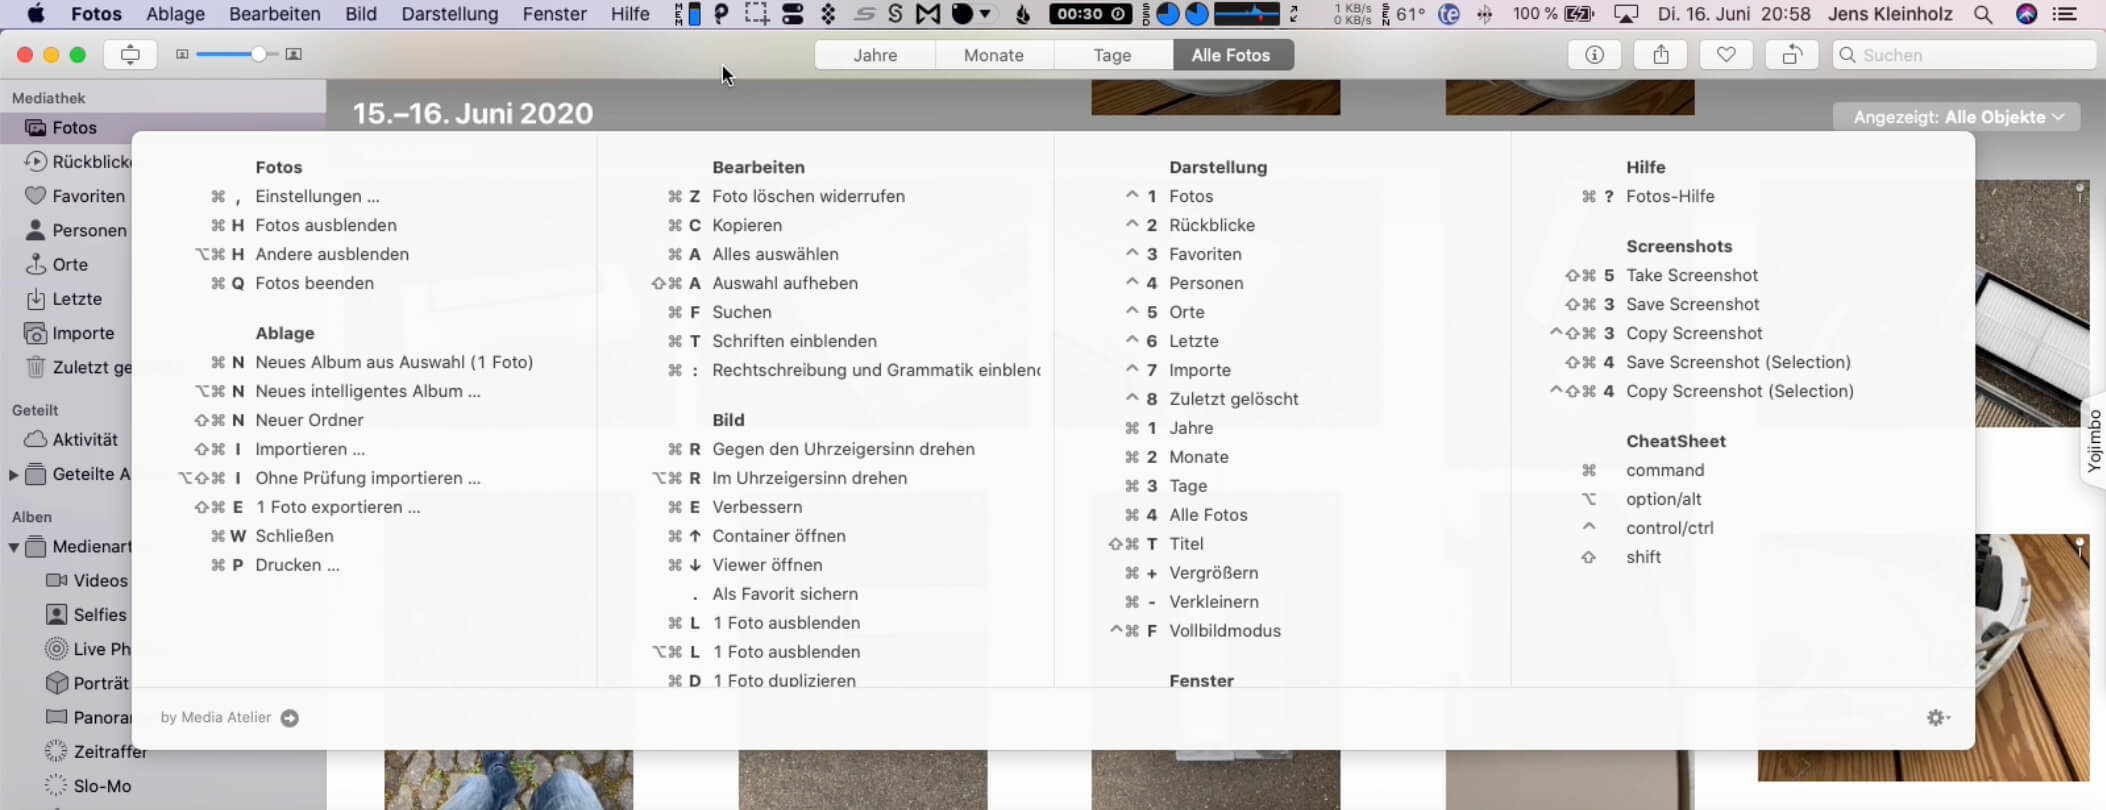Click the Media Atelier arrow icon
Image resolution: width=2106 pixels, height=810 pixels.
click(x=290, y=718)
